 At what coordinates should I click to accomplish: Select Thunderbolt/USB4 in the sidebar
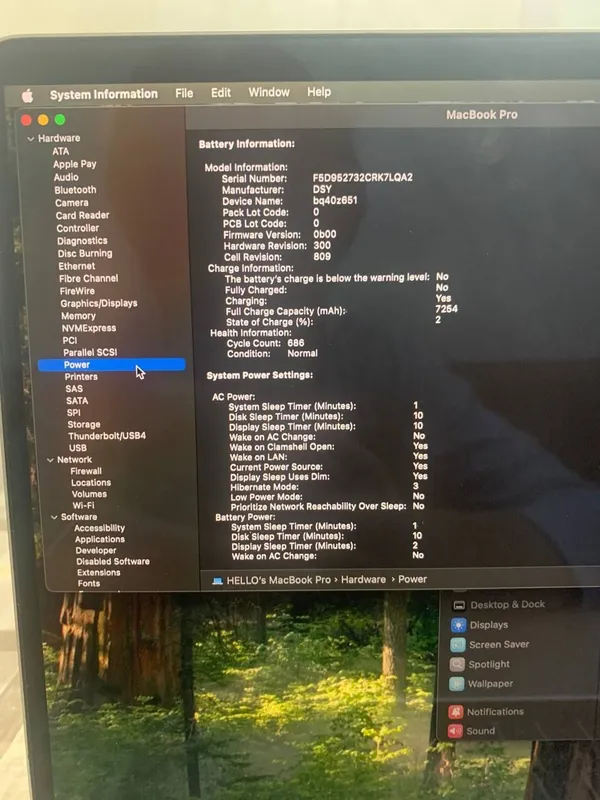(x=107, y=436)
